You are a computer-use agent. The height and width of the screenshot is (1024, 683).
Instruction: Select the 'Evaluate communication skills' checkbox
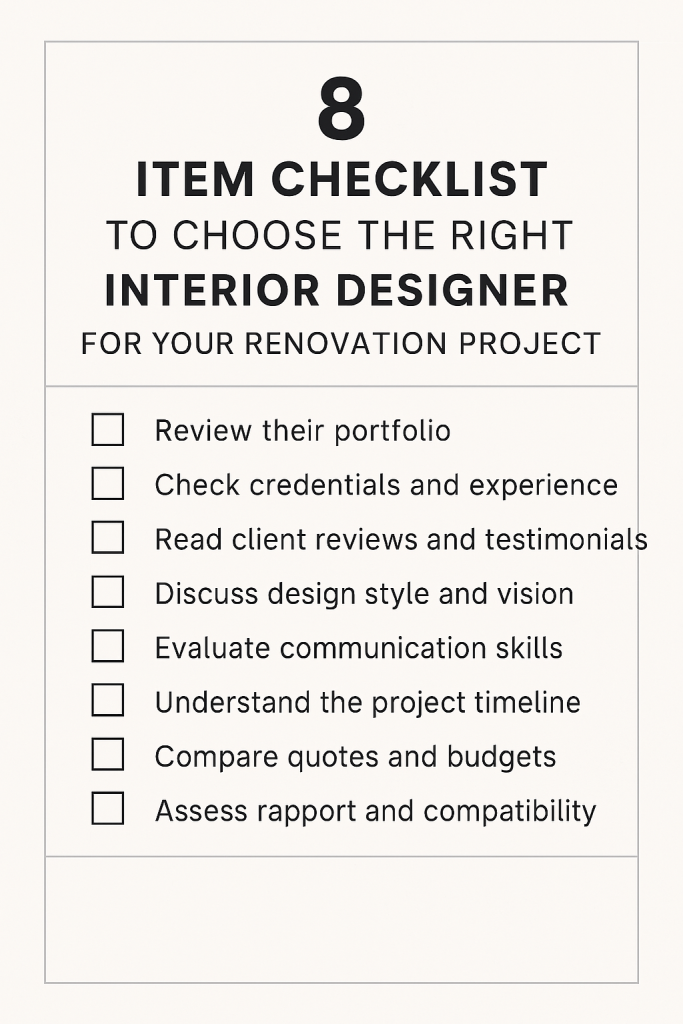pyautogui.click(x=108, y=647)
